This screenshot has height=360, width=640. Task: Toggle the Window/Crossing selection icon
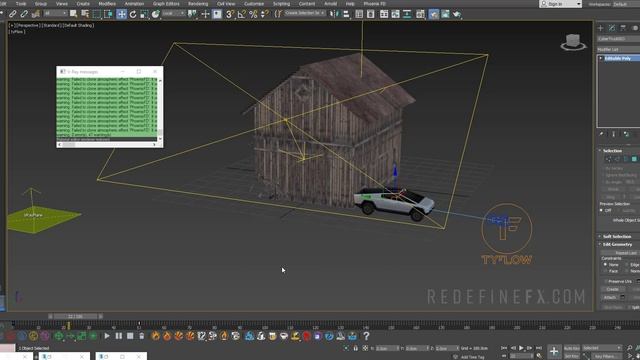[108, 14]
